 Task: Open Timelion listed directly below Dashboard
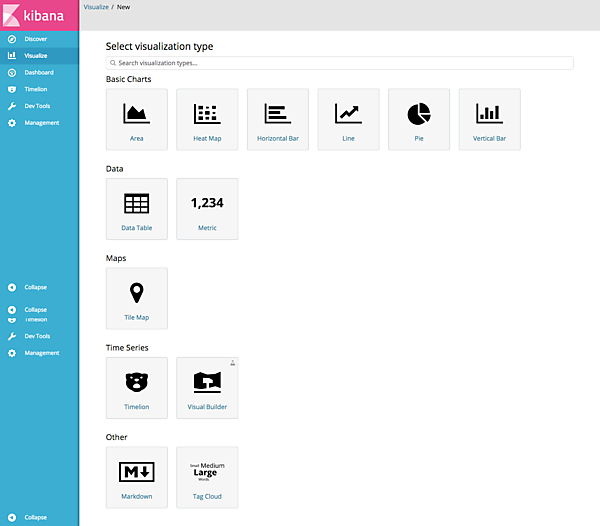click(36, 89)
